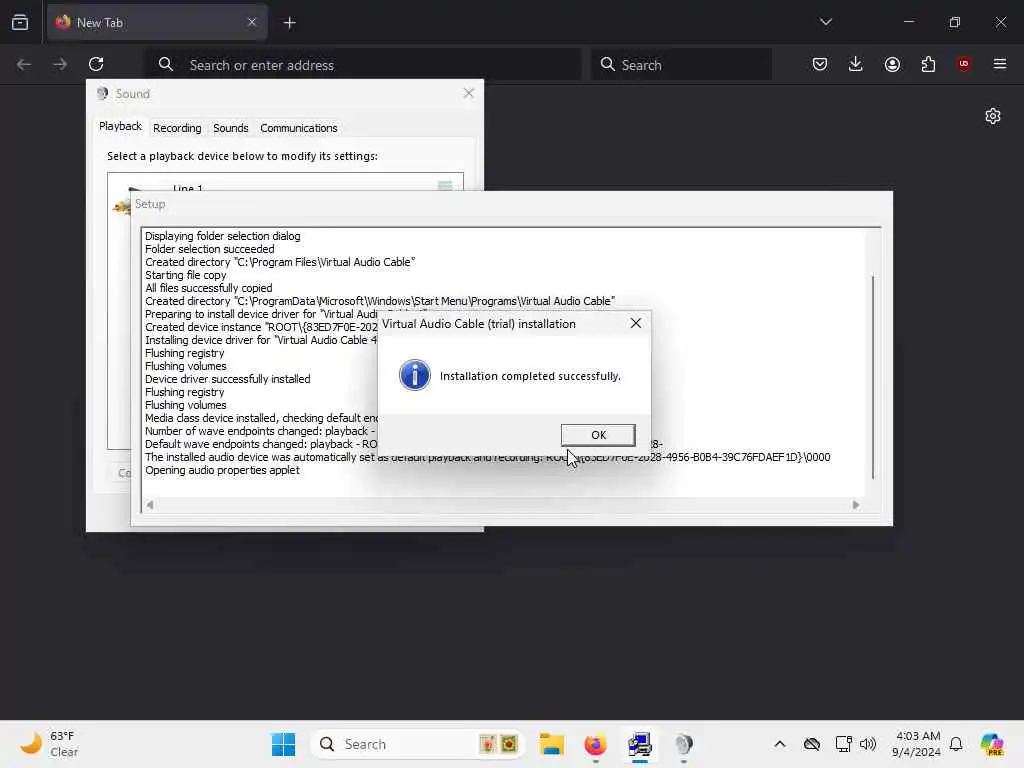Screen dimensions: 1024x768
Task: Open the network tray icon
Action: 843,744
